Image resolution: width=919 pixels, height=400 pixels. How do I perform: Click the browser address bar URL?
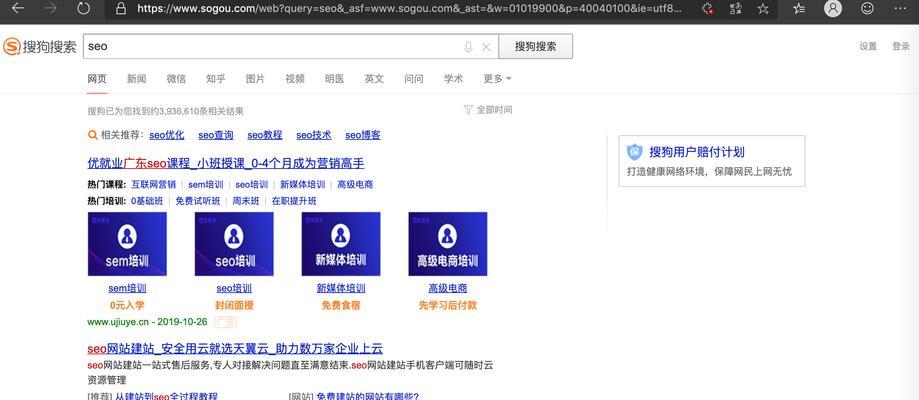[409, 9]
